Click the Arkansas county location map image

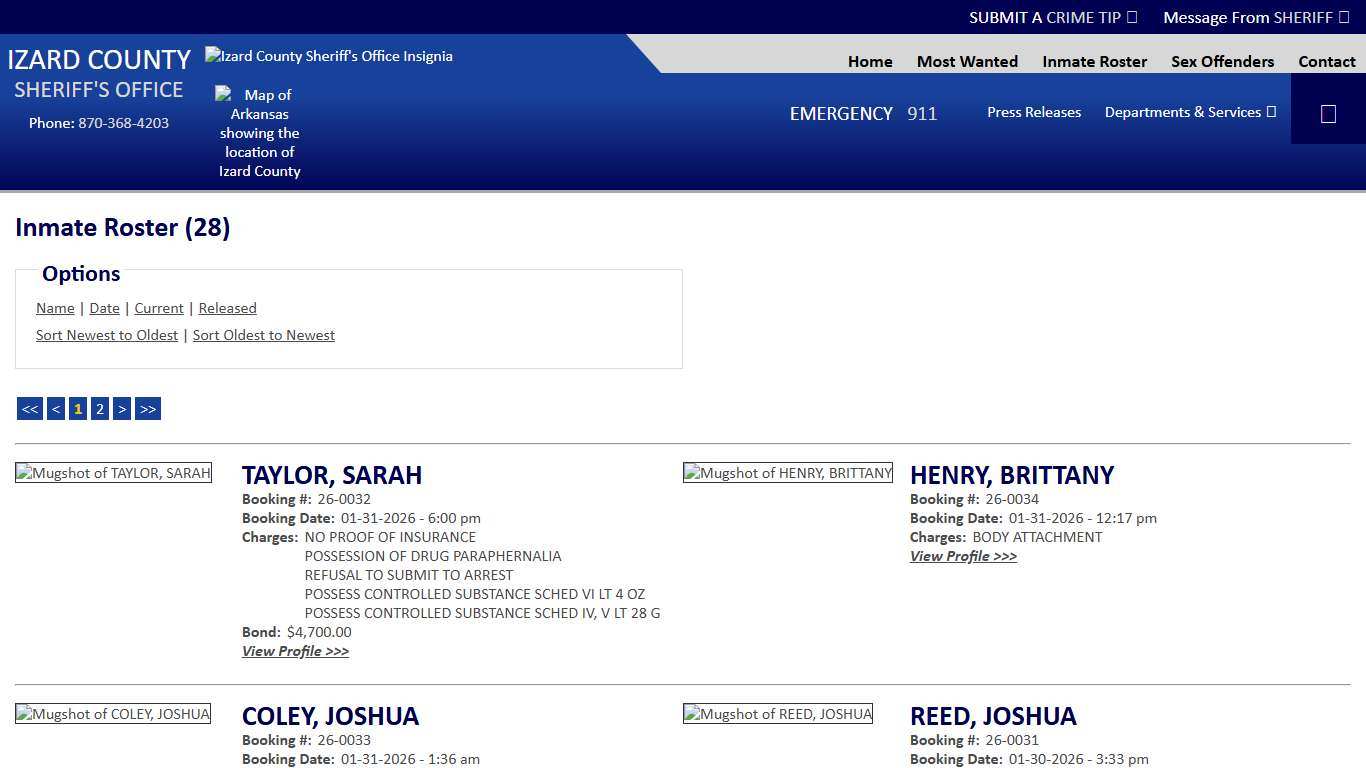tap(259, 132)
